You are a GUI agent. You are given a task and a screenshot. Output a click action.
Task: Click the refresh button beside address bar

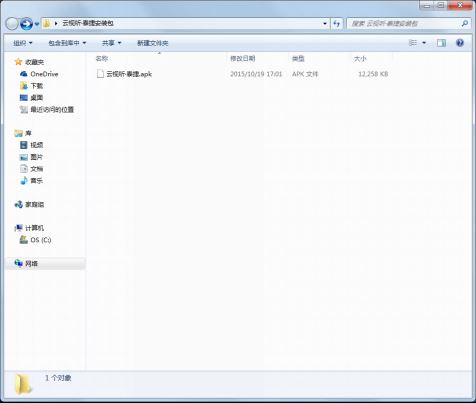[337, 24]
